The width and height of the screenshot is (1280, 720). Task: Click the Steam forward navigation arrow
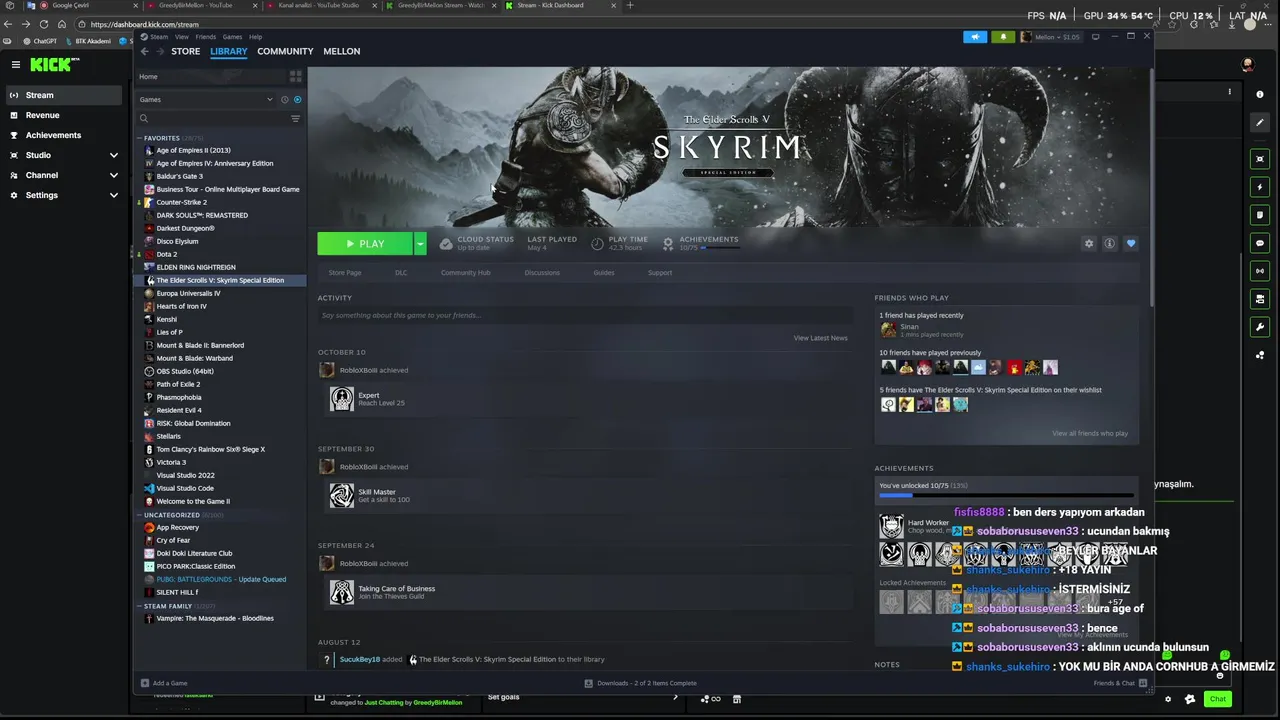coord(160,51)
